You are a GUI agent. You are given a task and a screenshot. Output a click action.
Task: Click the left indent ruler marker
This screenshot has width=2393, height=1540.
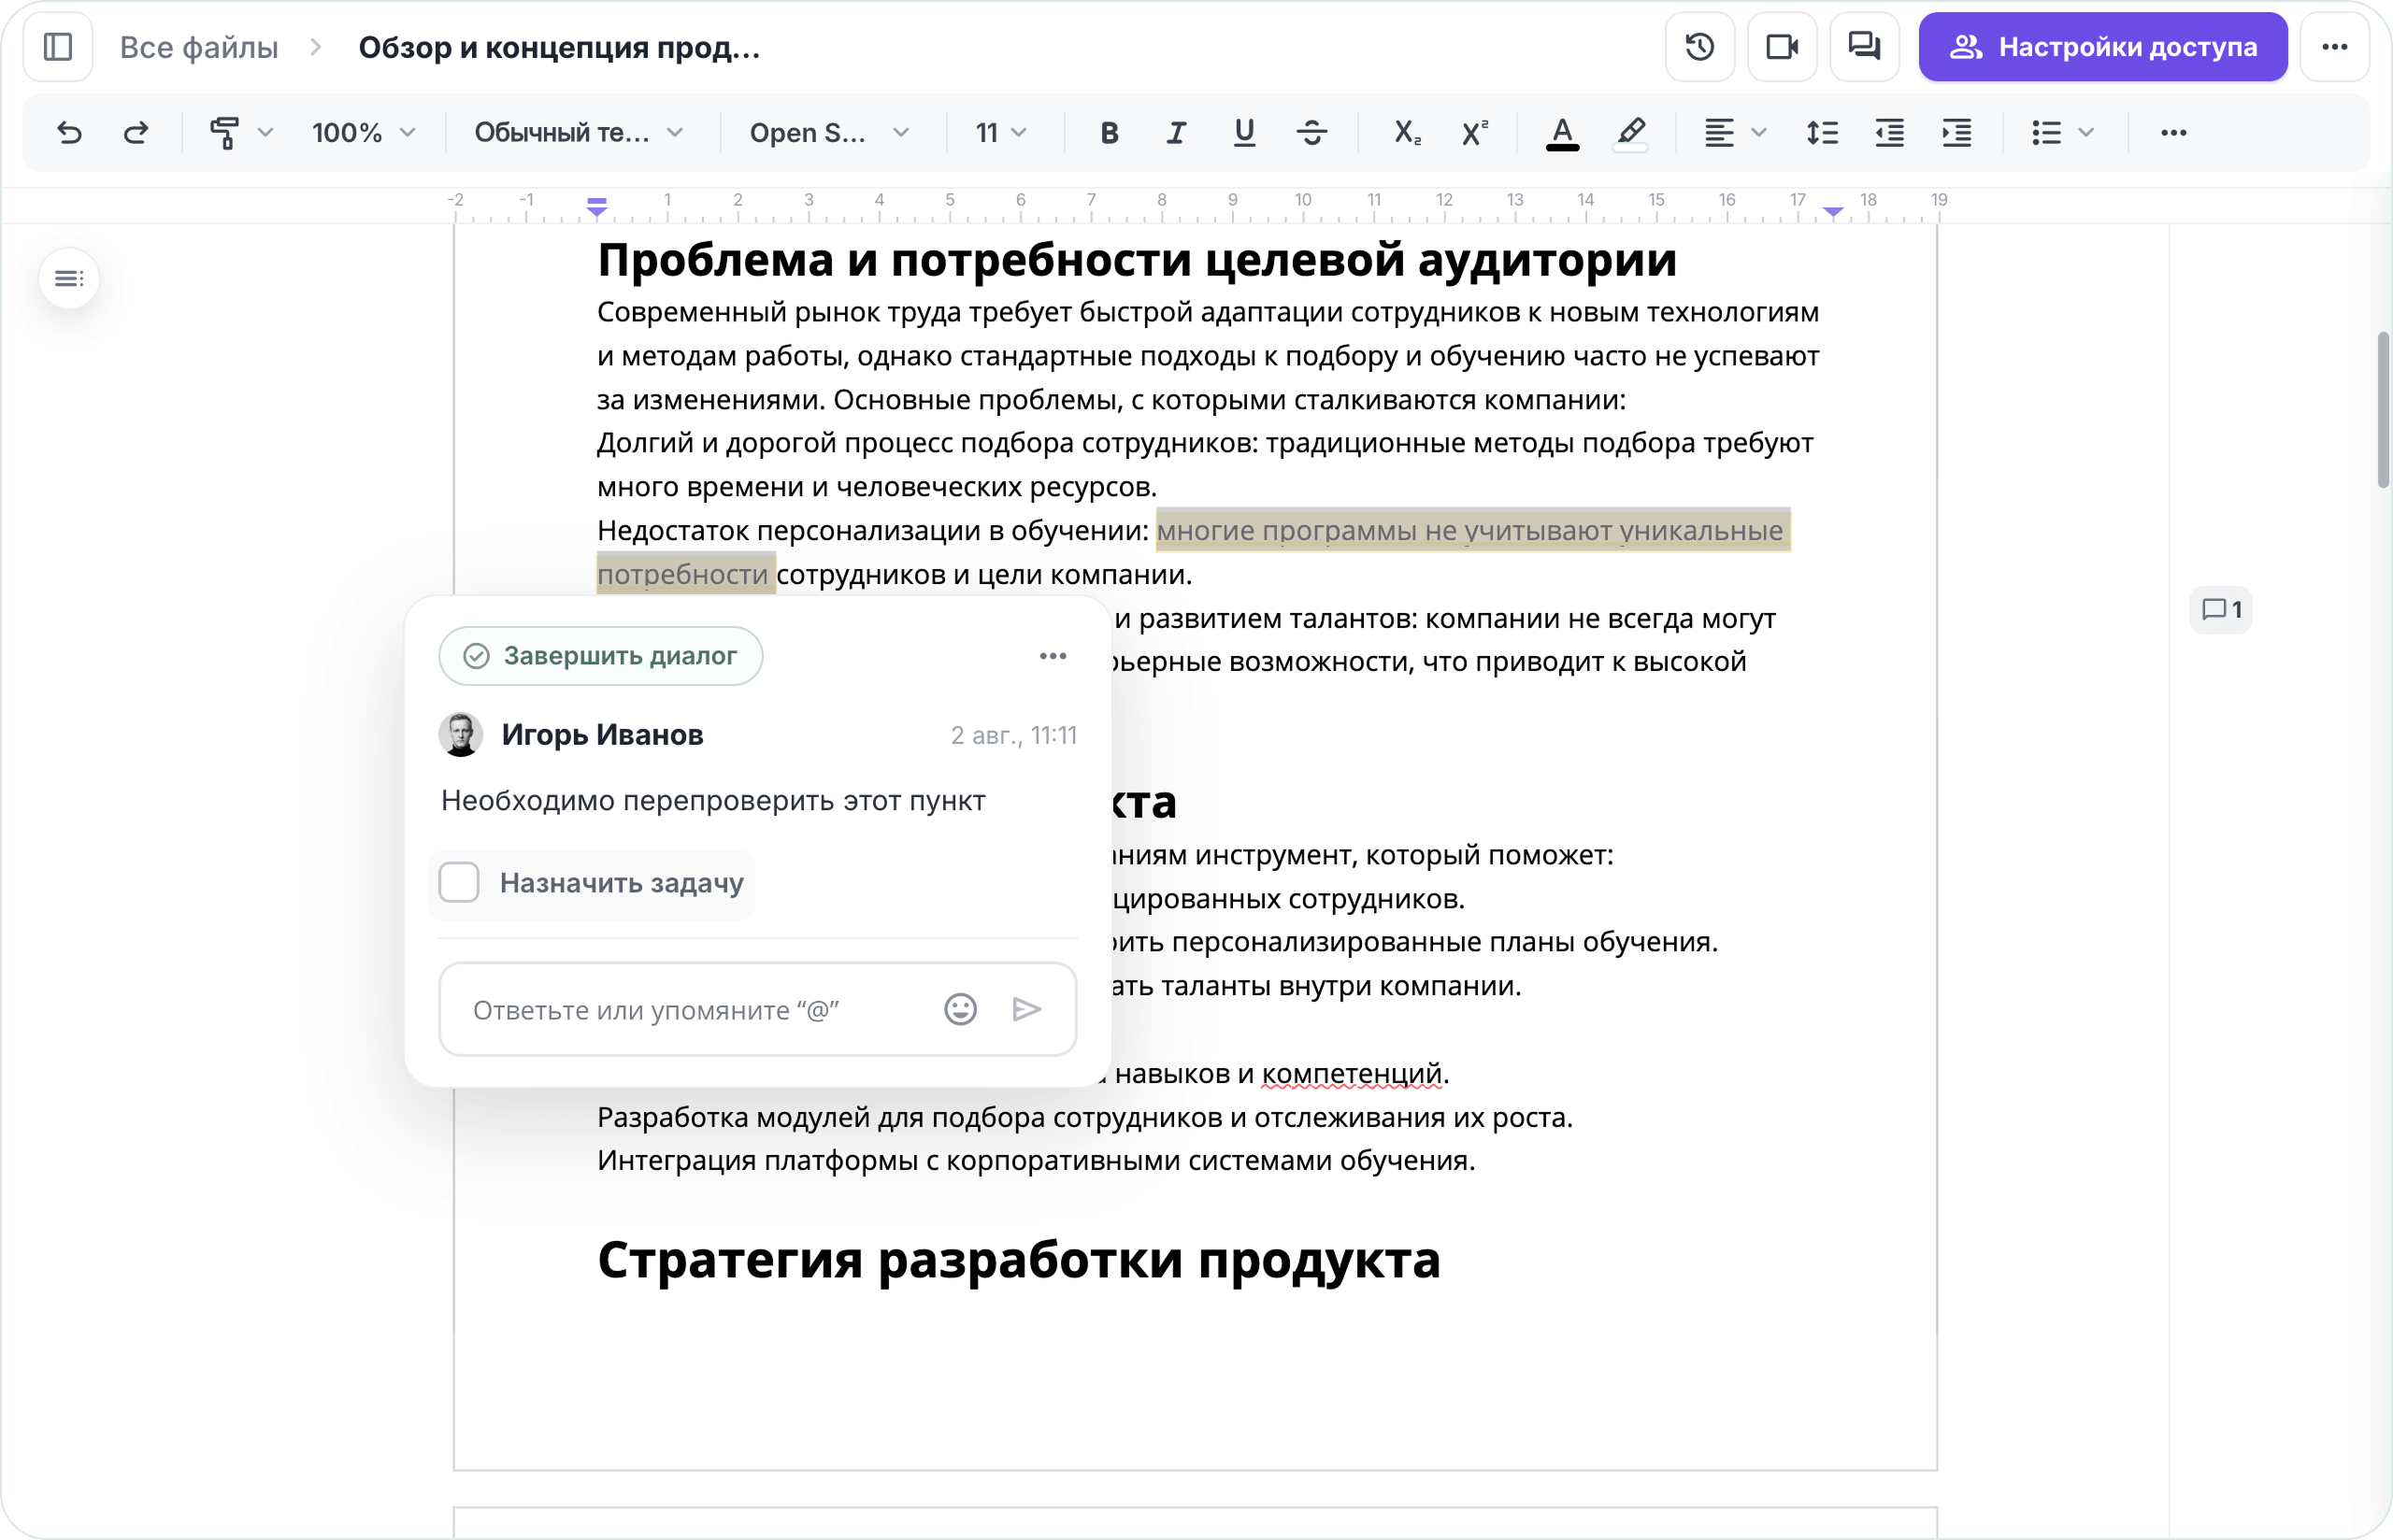coord(596,206)
